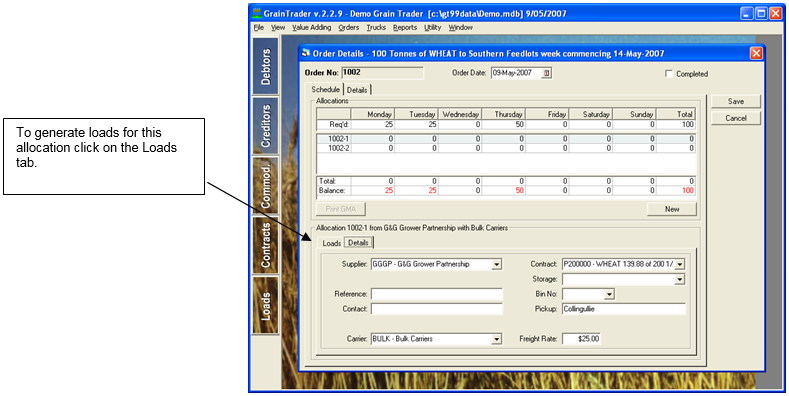Open the Commod. sidebar panel

coord(265,185)
